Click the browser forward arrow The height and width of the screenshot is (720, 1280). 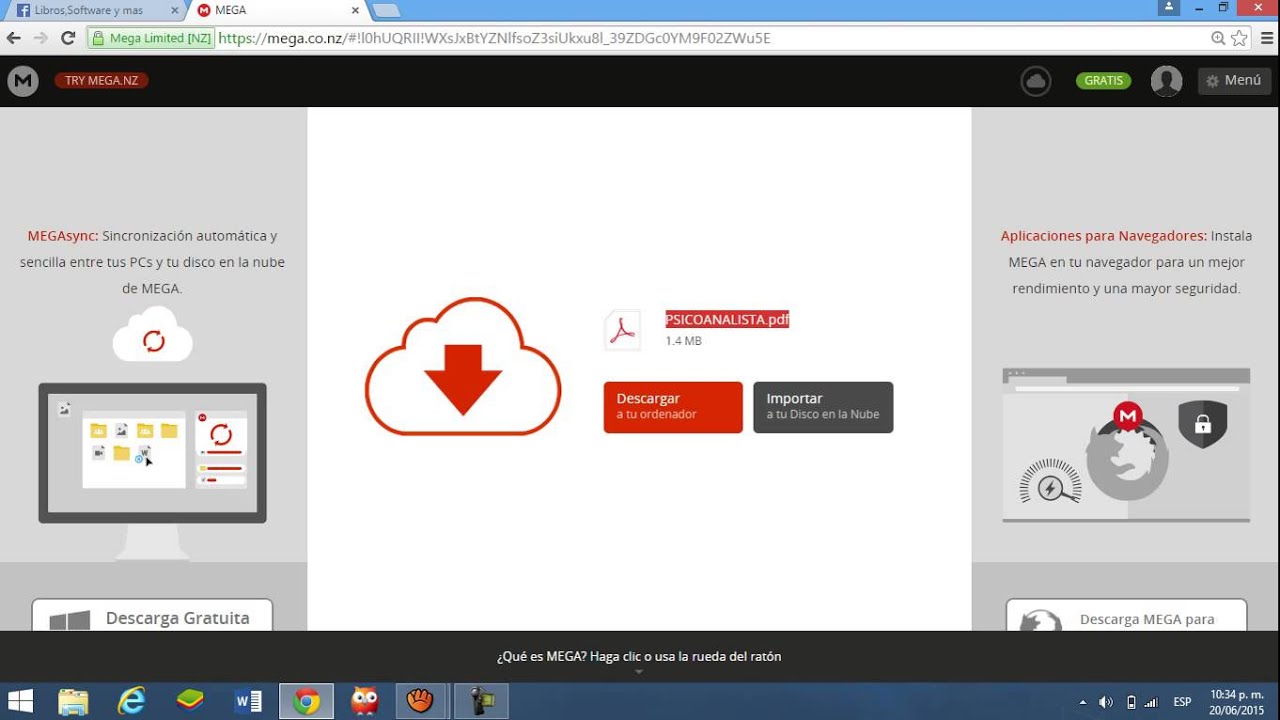click(x=41, y=38)
